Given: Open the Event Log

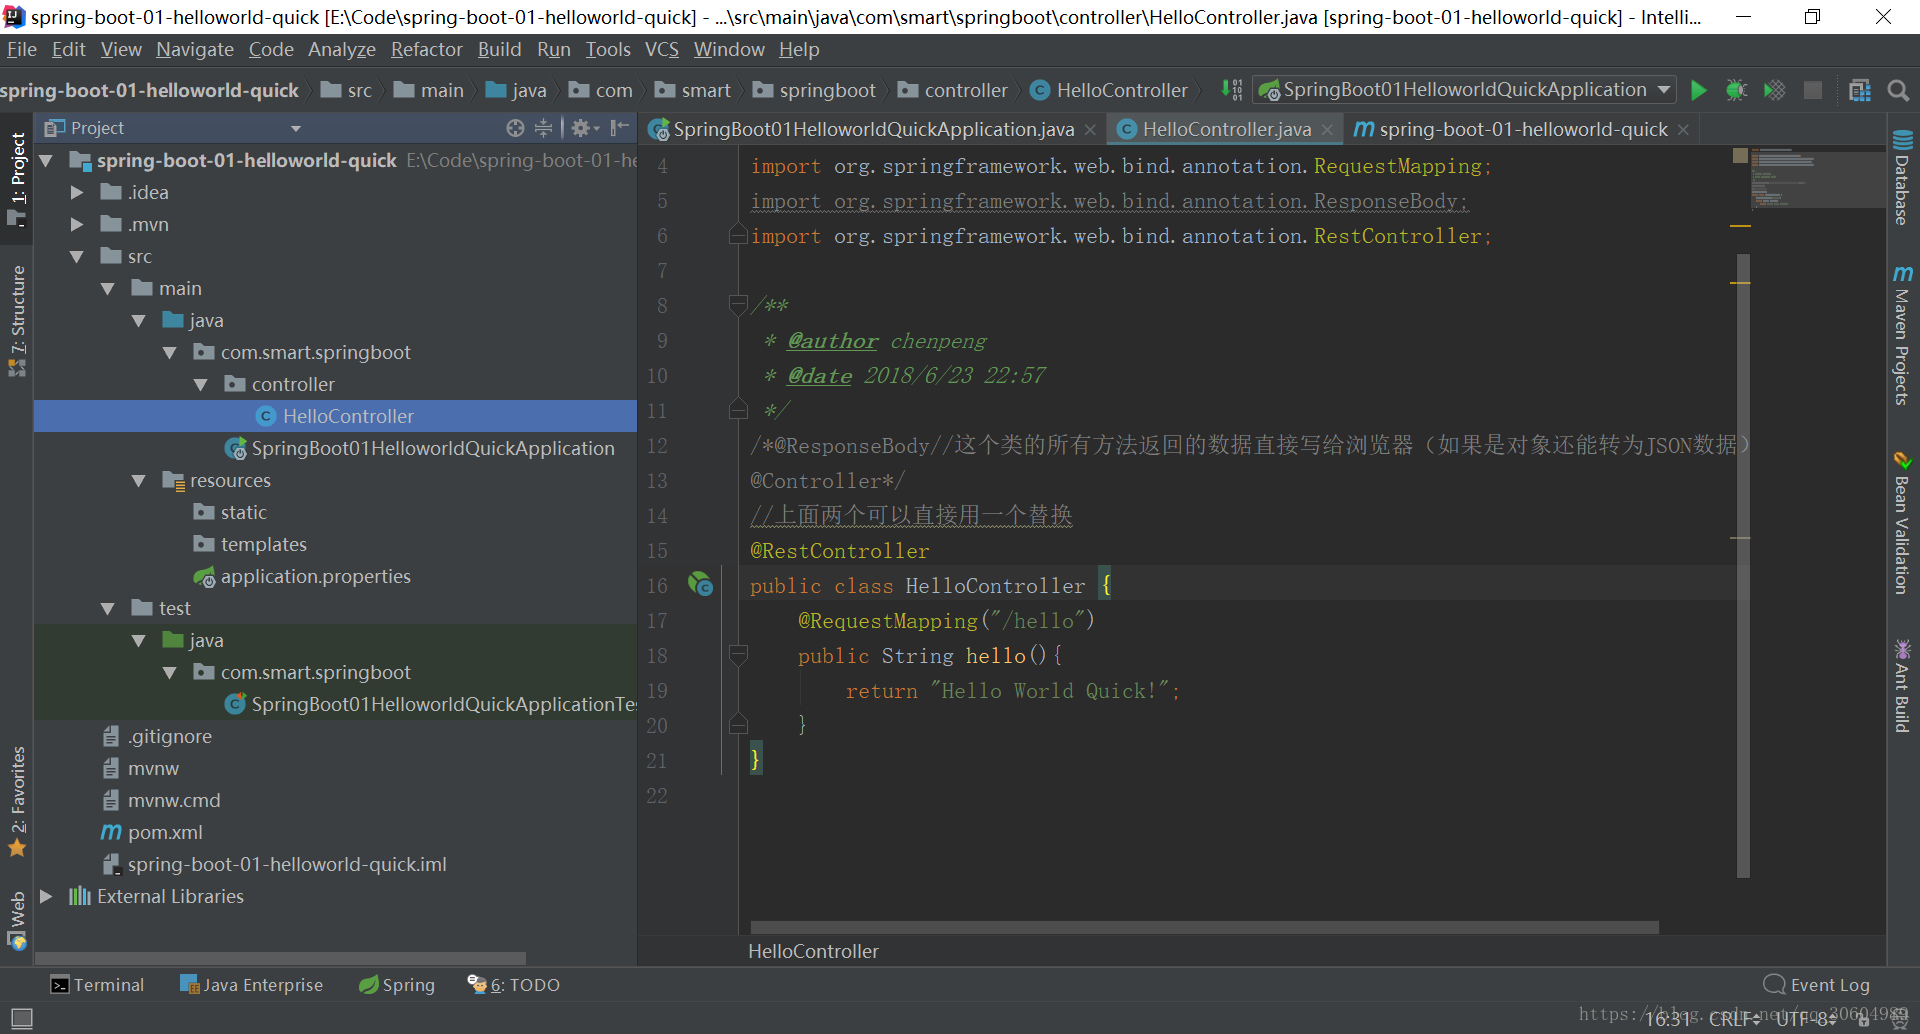Looking at the screenshot, I should 1816,985.
